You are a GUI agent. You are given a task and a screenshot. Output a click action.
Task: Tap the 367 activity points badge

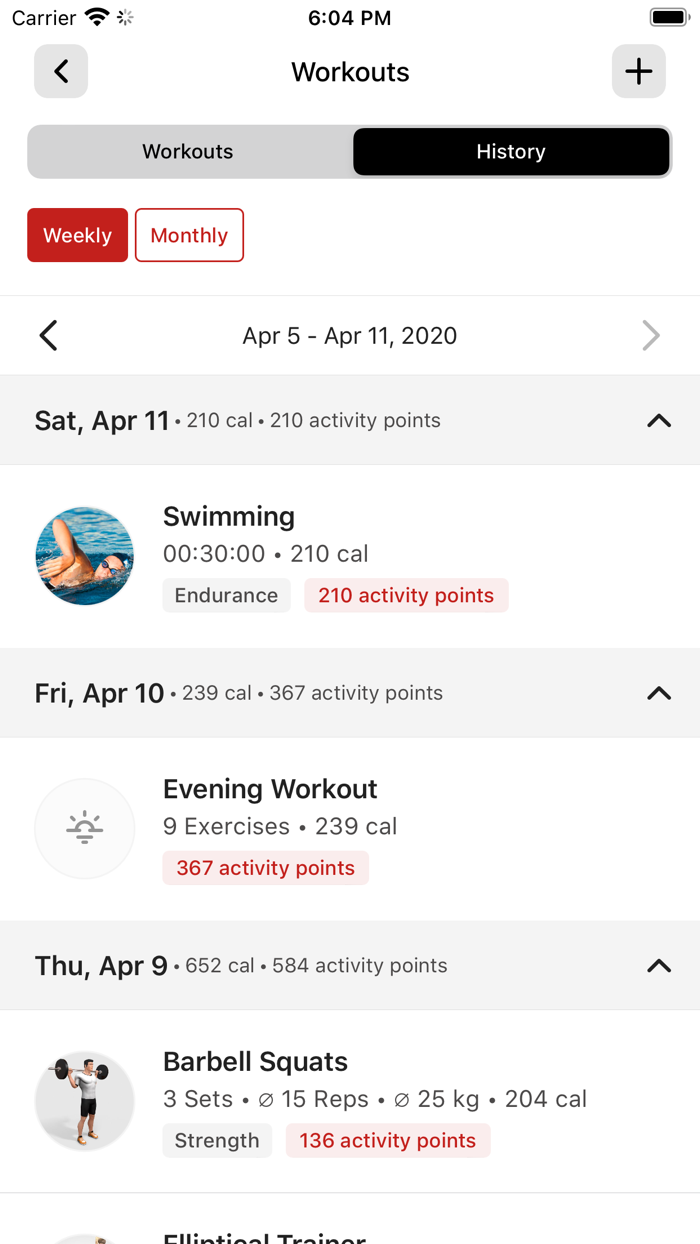[x=265, y=867]
